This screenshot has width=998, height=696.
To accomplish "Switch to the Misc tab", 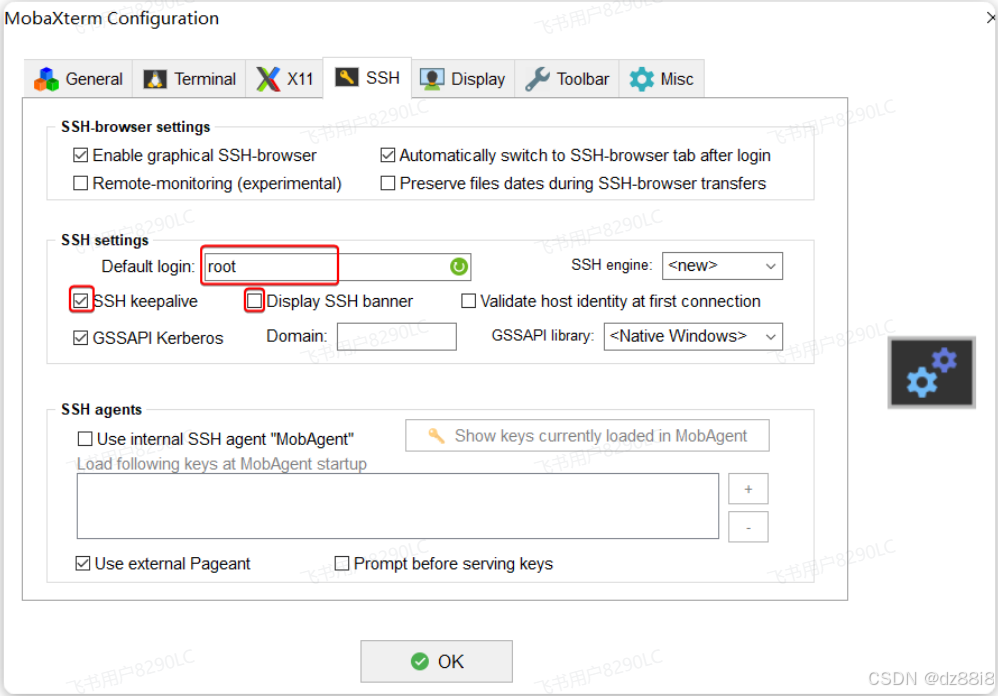I will (x=661, y=79).
